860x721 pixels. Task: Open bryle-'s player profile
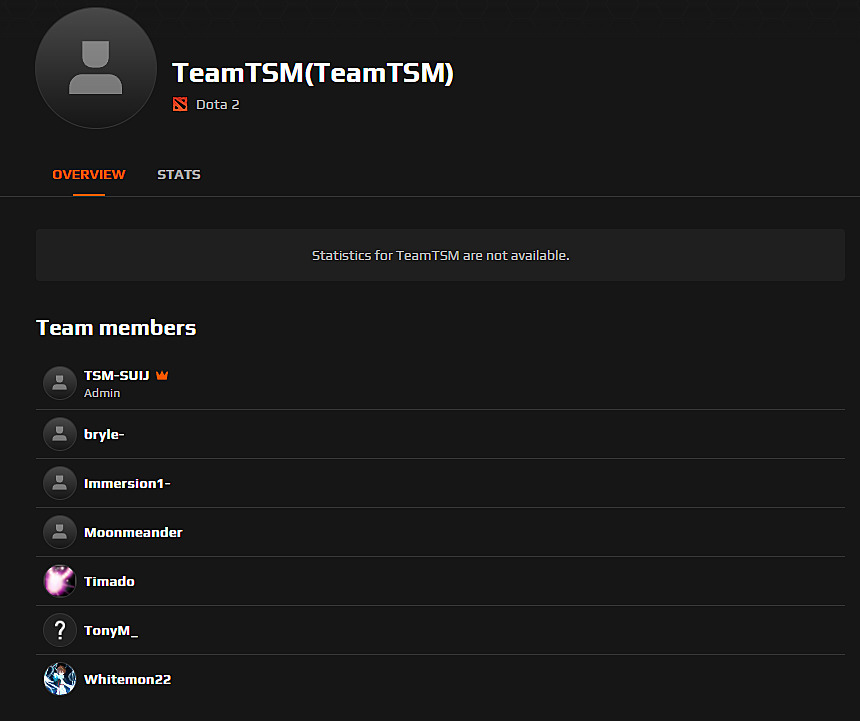(104, 434)
